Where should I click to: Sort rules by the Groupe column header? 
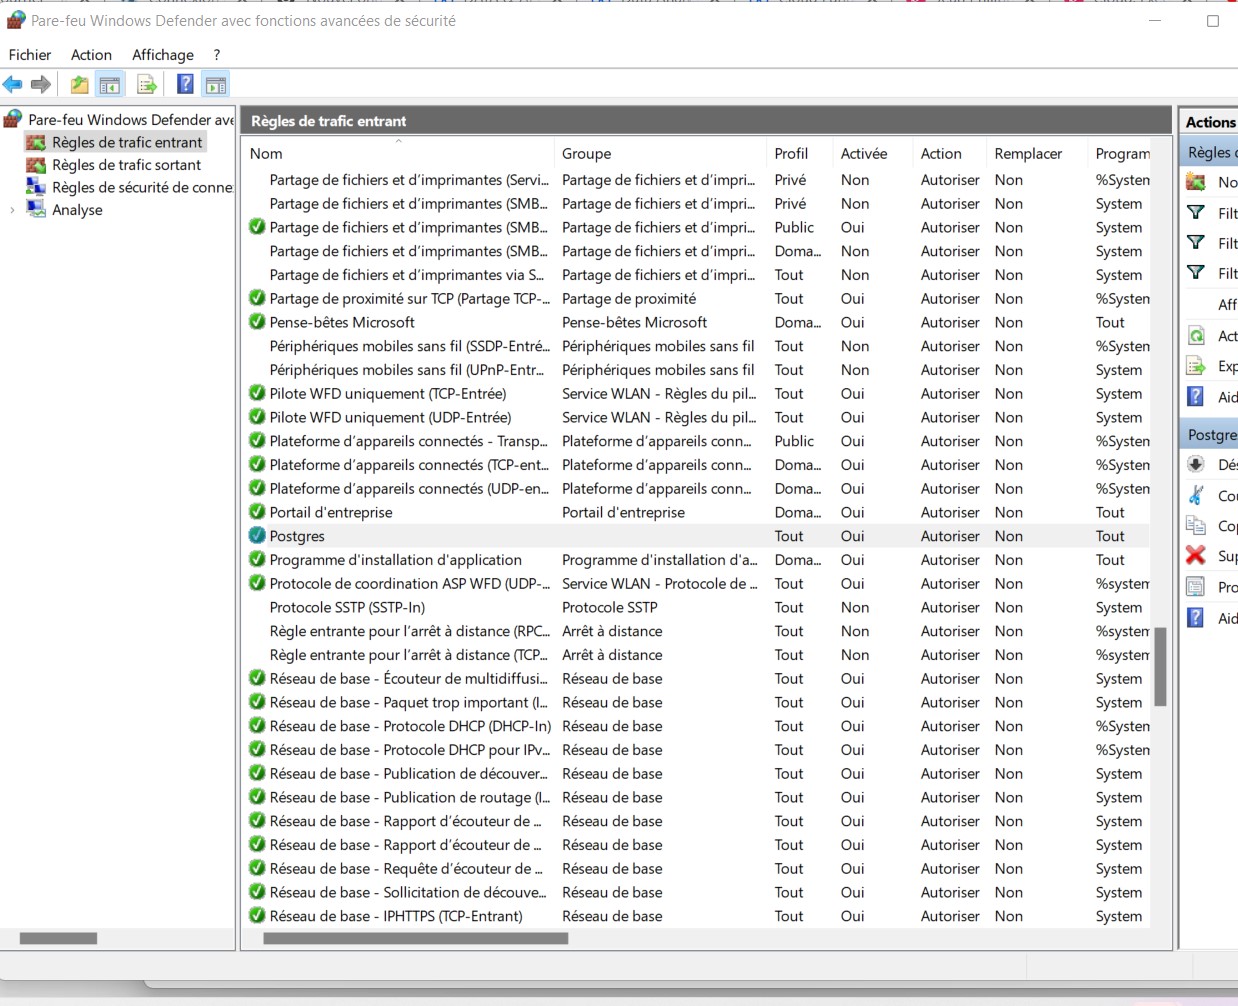(661, 153)
